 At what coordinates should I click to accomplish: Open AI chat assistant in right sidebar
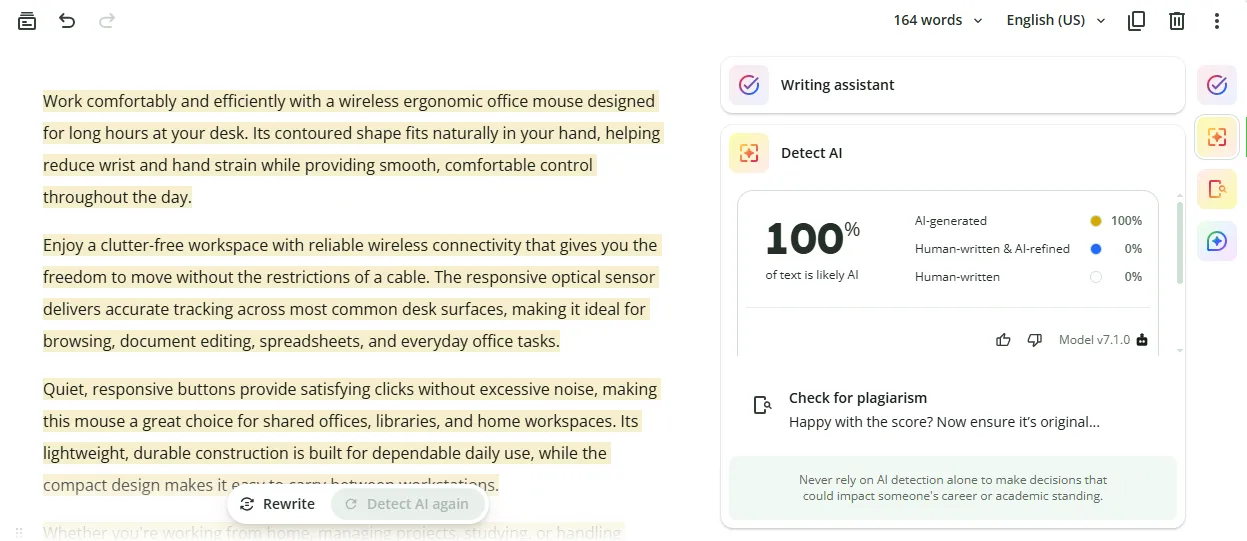(1217, 241)
